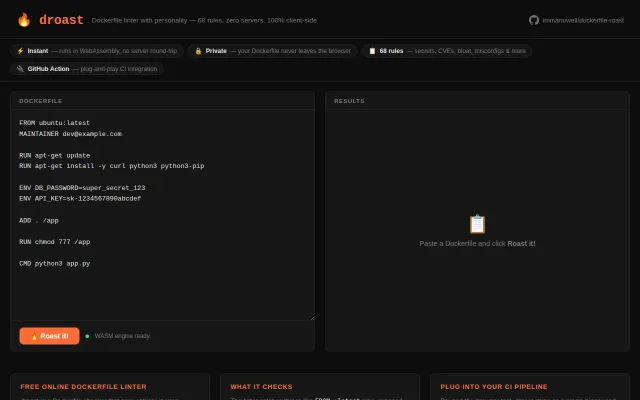Click the ADD . /app line
The image size is (640, 400).
[x=39, y=220]
